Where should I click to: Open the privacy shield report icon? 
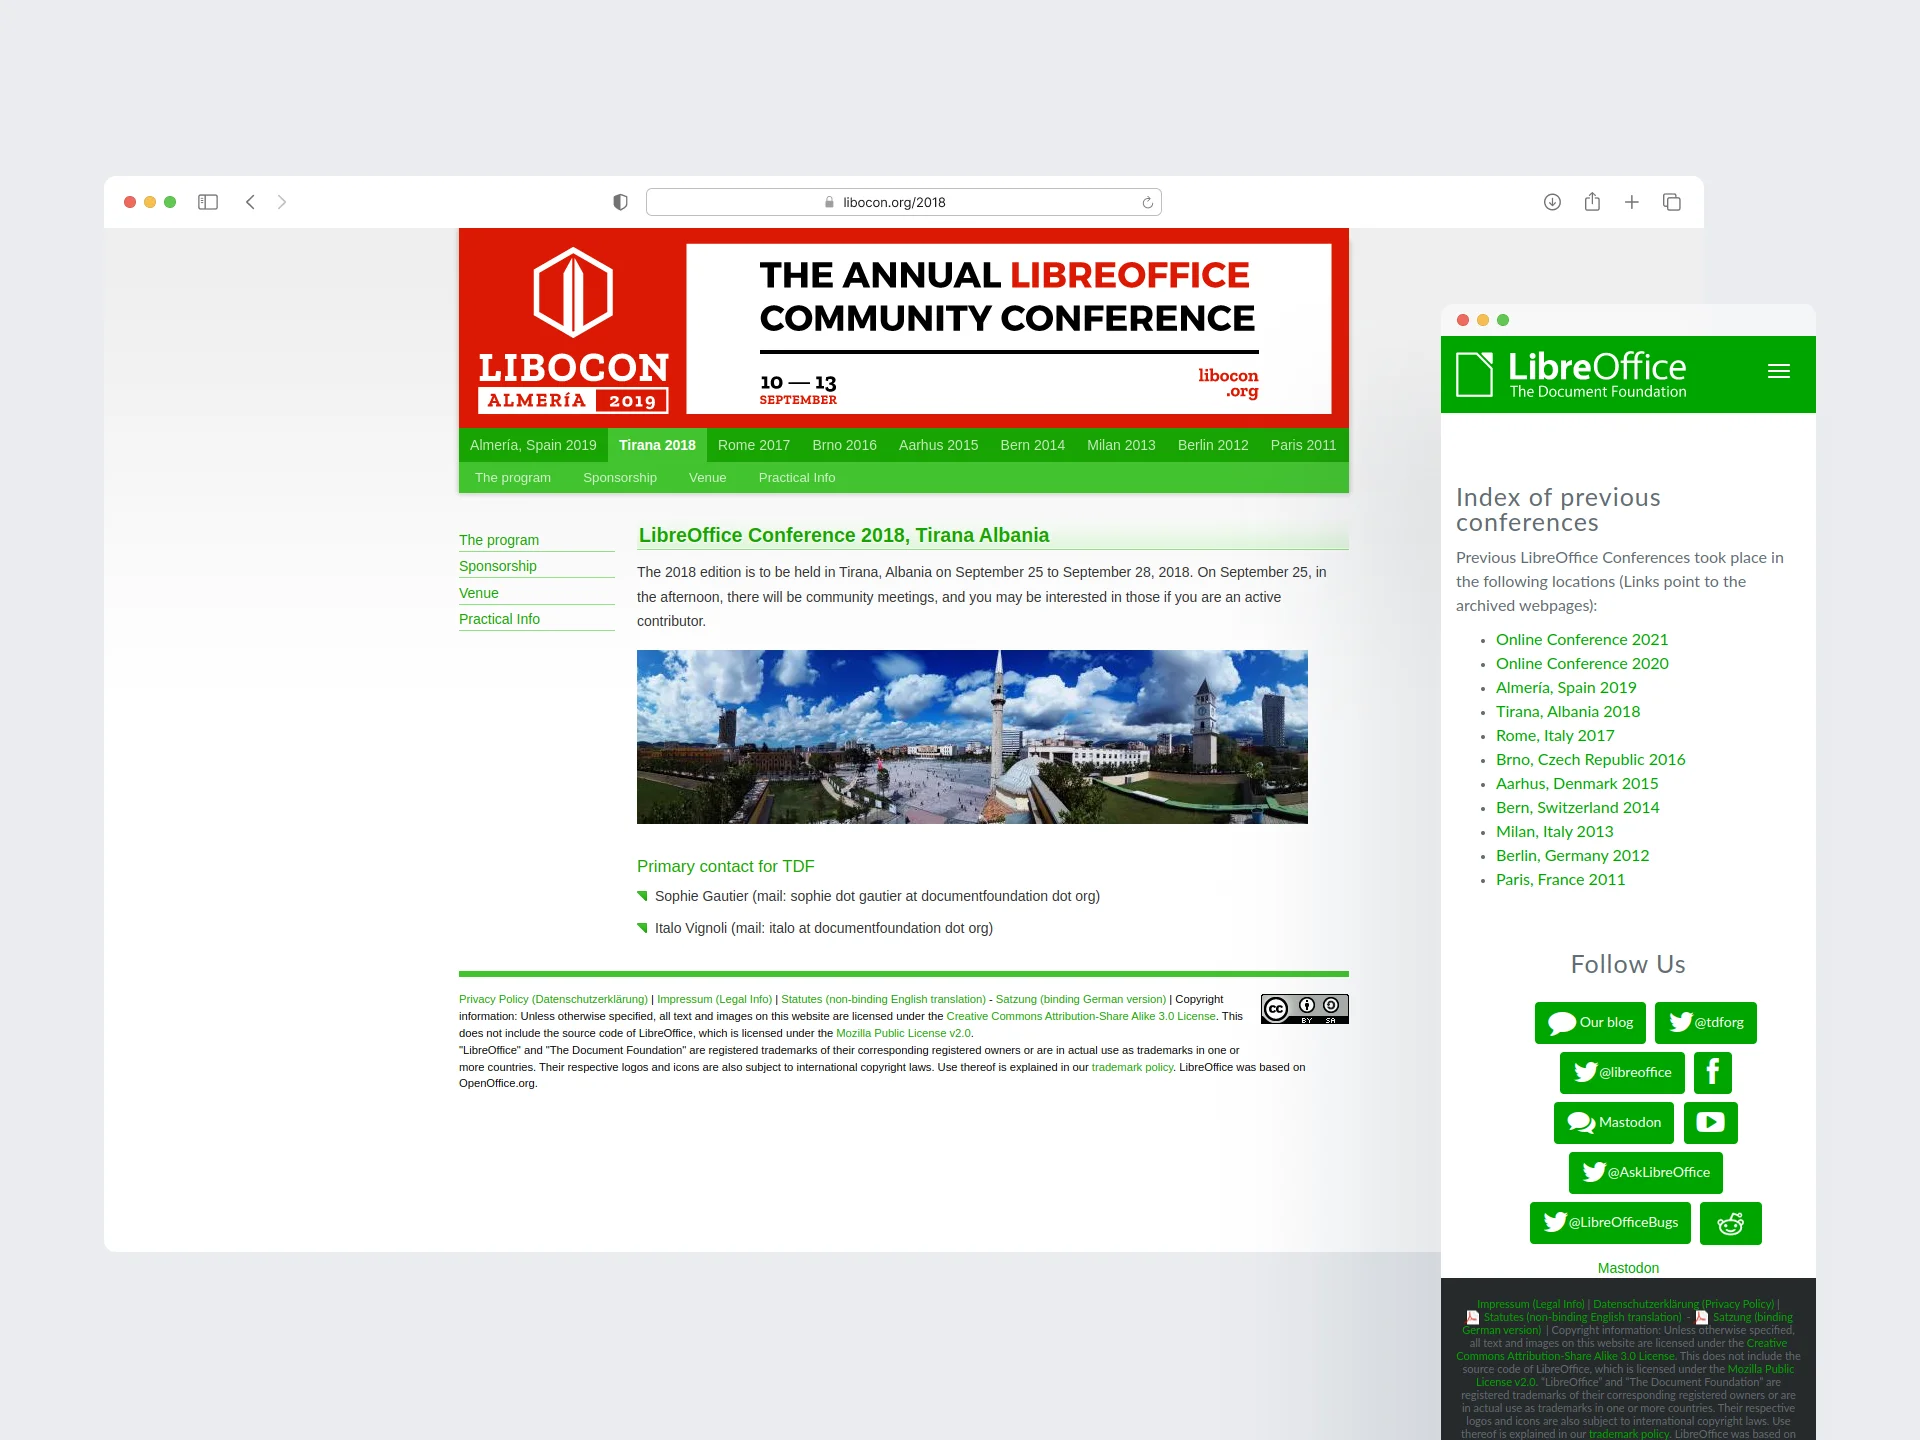[620, 202]
